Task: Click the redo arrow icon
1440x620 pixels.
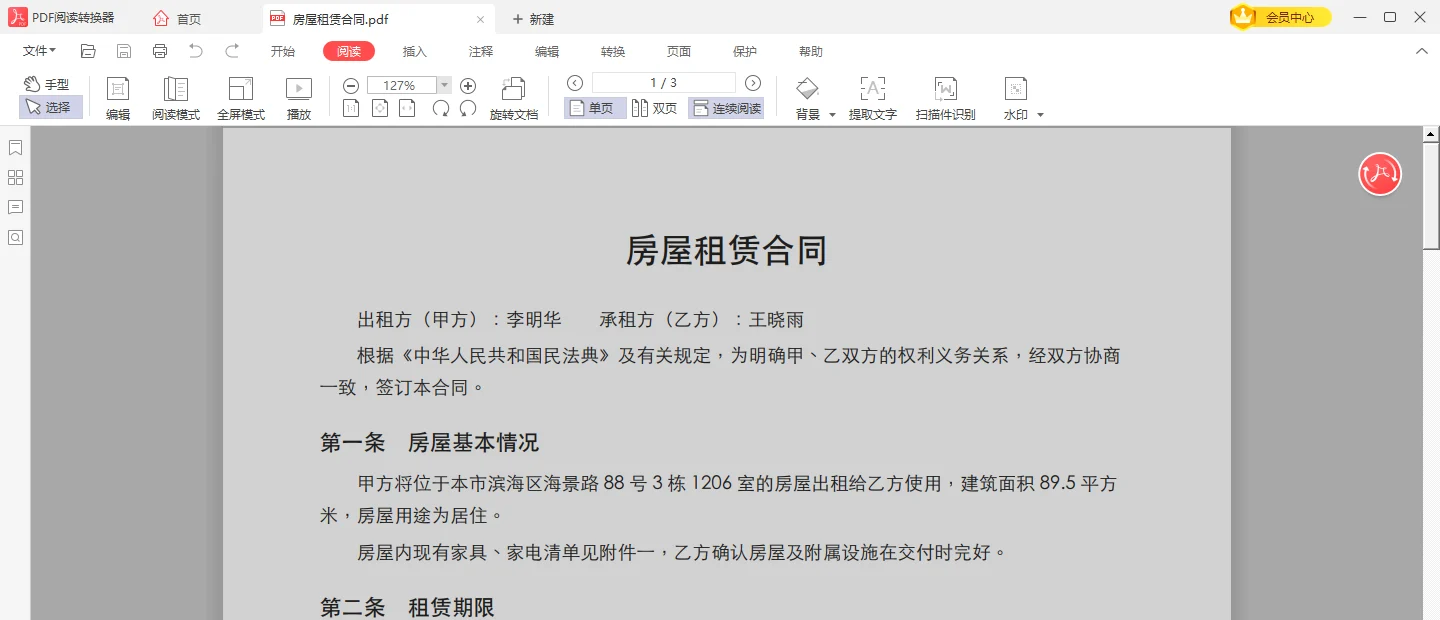Action: click(x=232, y=51)
